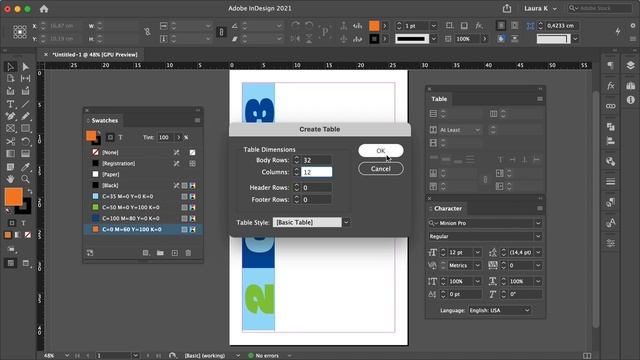
Task: Select the Eyedropper tool
Action: (x=25, y=167)
